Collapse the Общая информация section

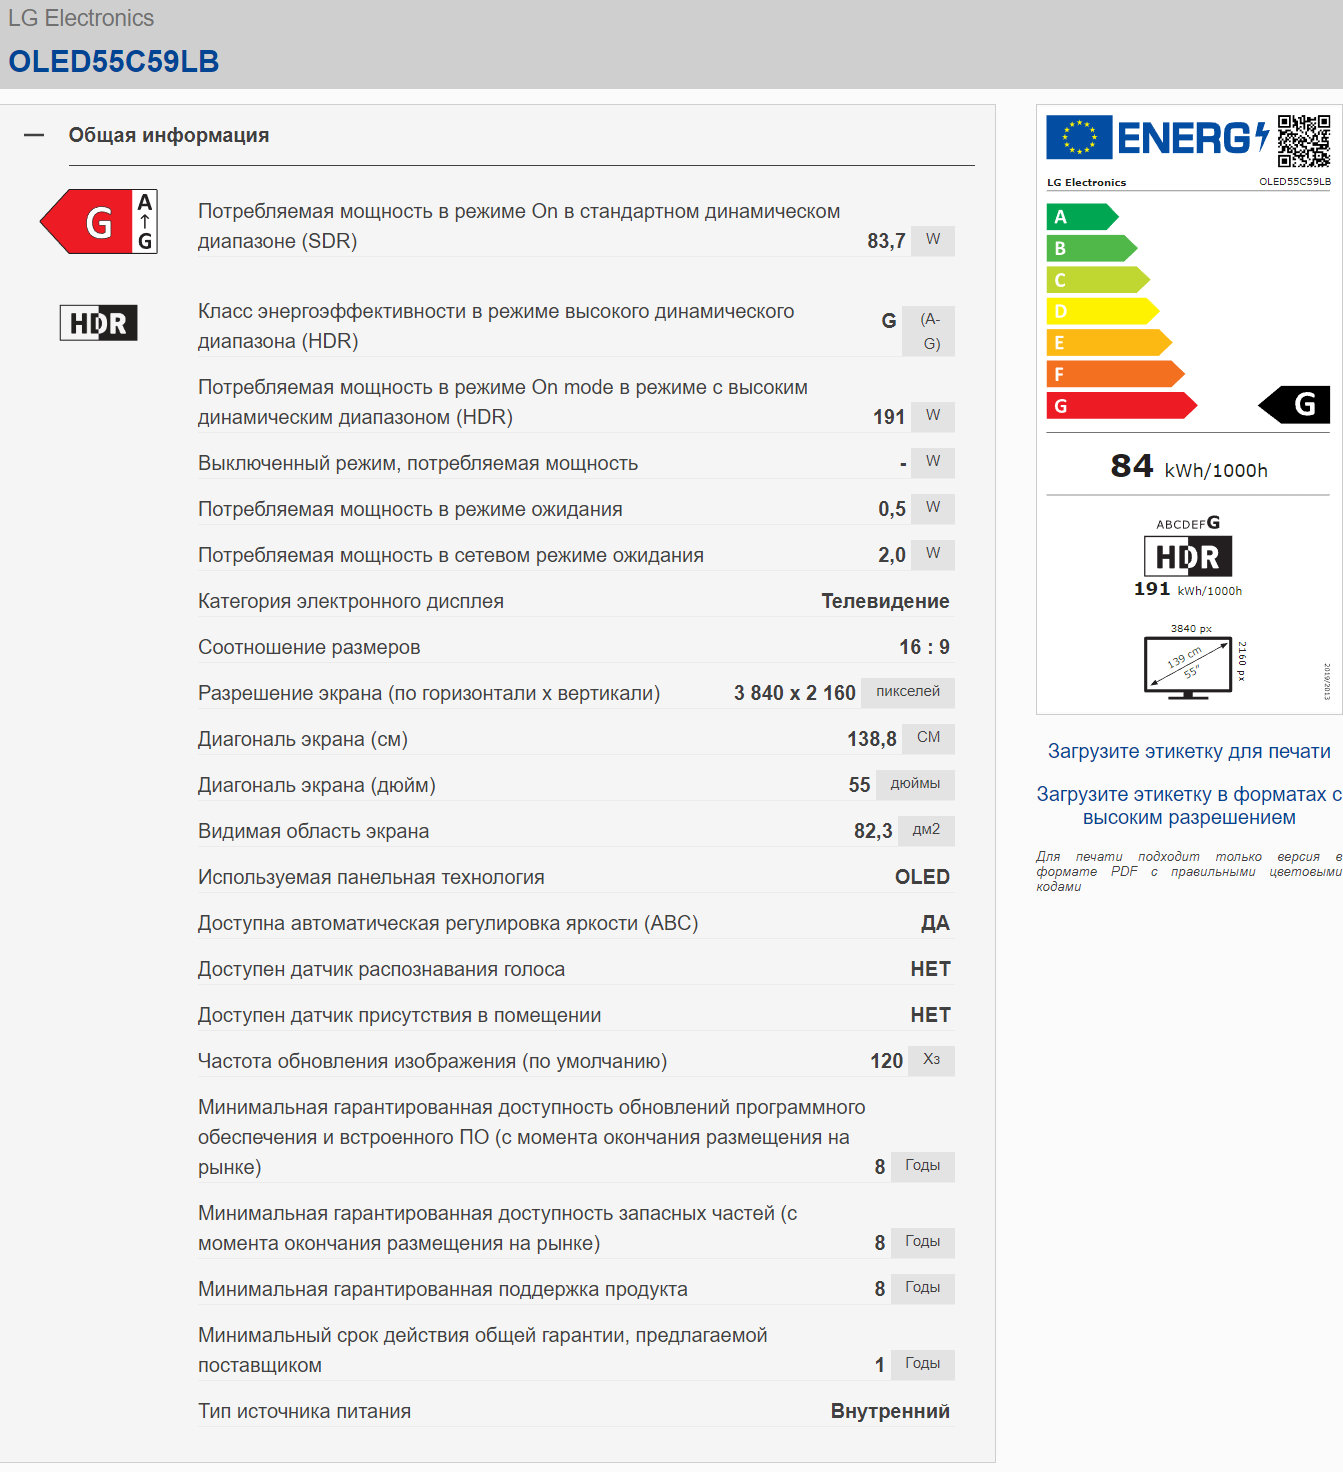click(34, 135)
